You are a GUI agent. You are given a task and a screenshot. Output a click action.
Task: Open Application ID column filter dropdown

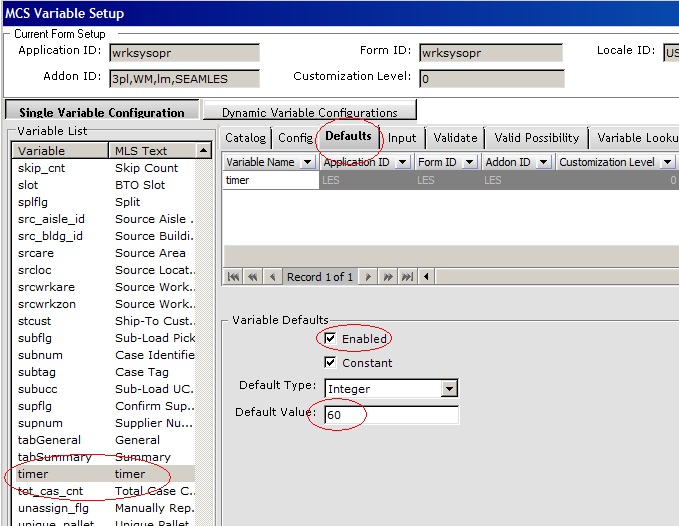(x=403, y=162)
